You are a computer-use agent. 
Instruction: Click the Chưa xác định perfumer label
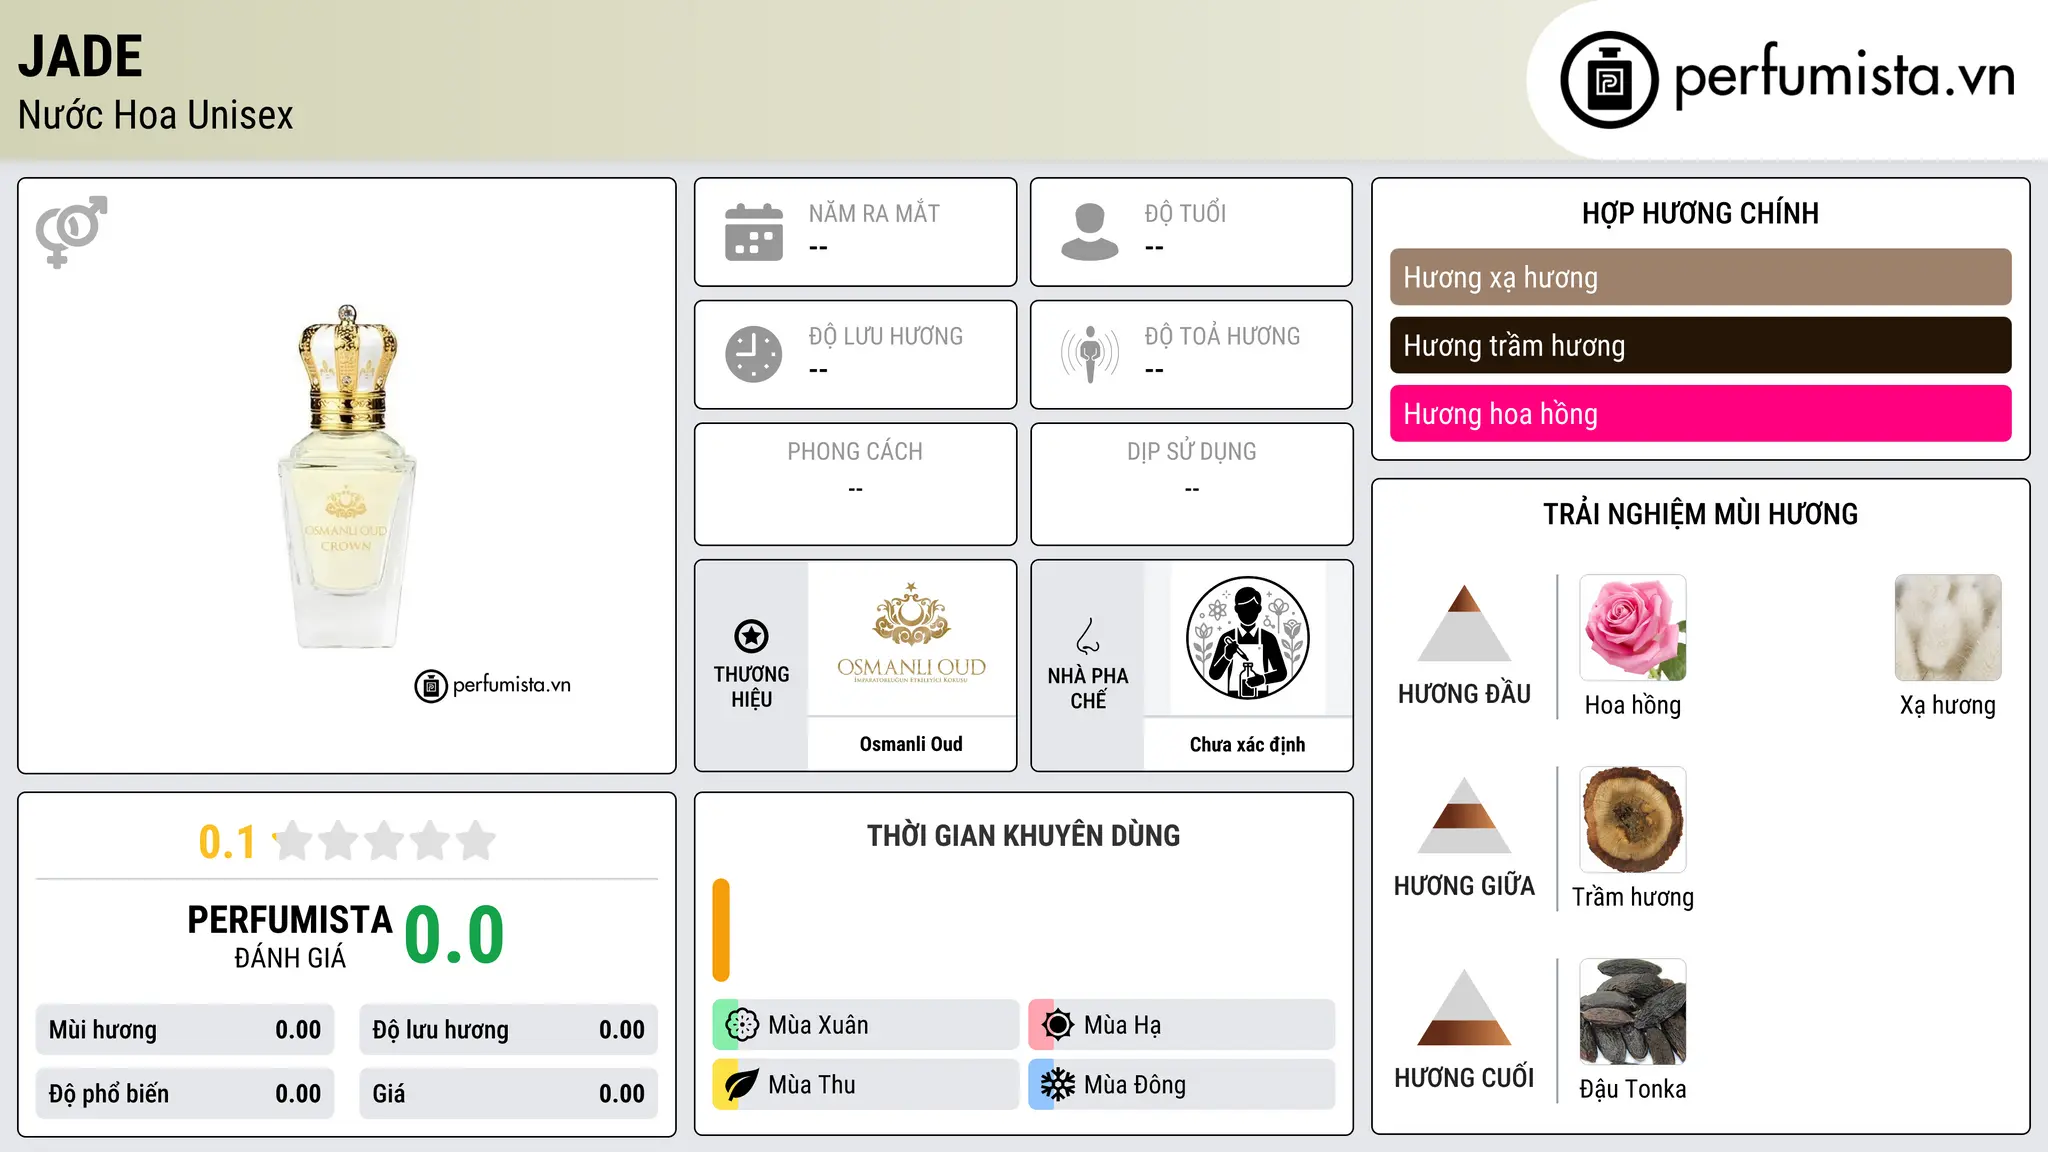click(x=1247, y=744)
